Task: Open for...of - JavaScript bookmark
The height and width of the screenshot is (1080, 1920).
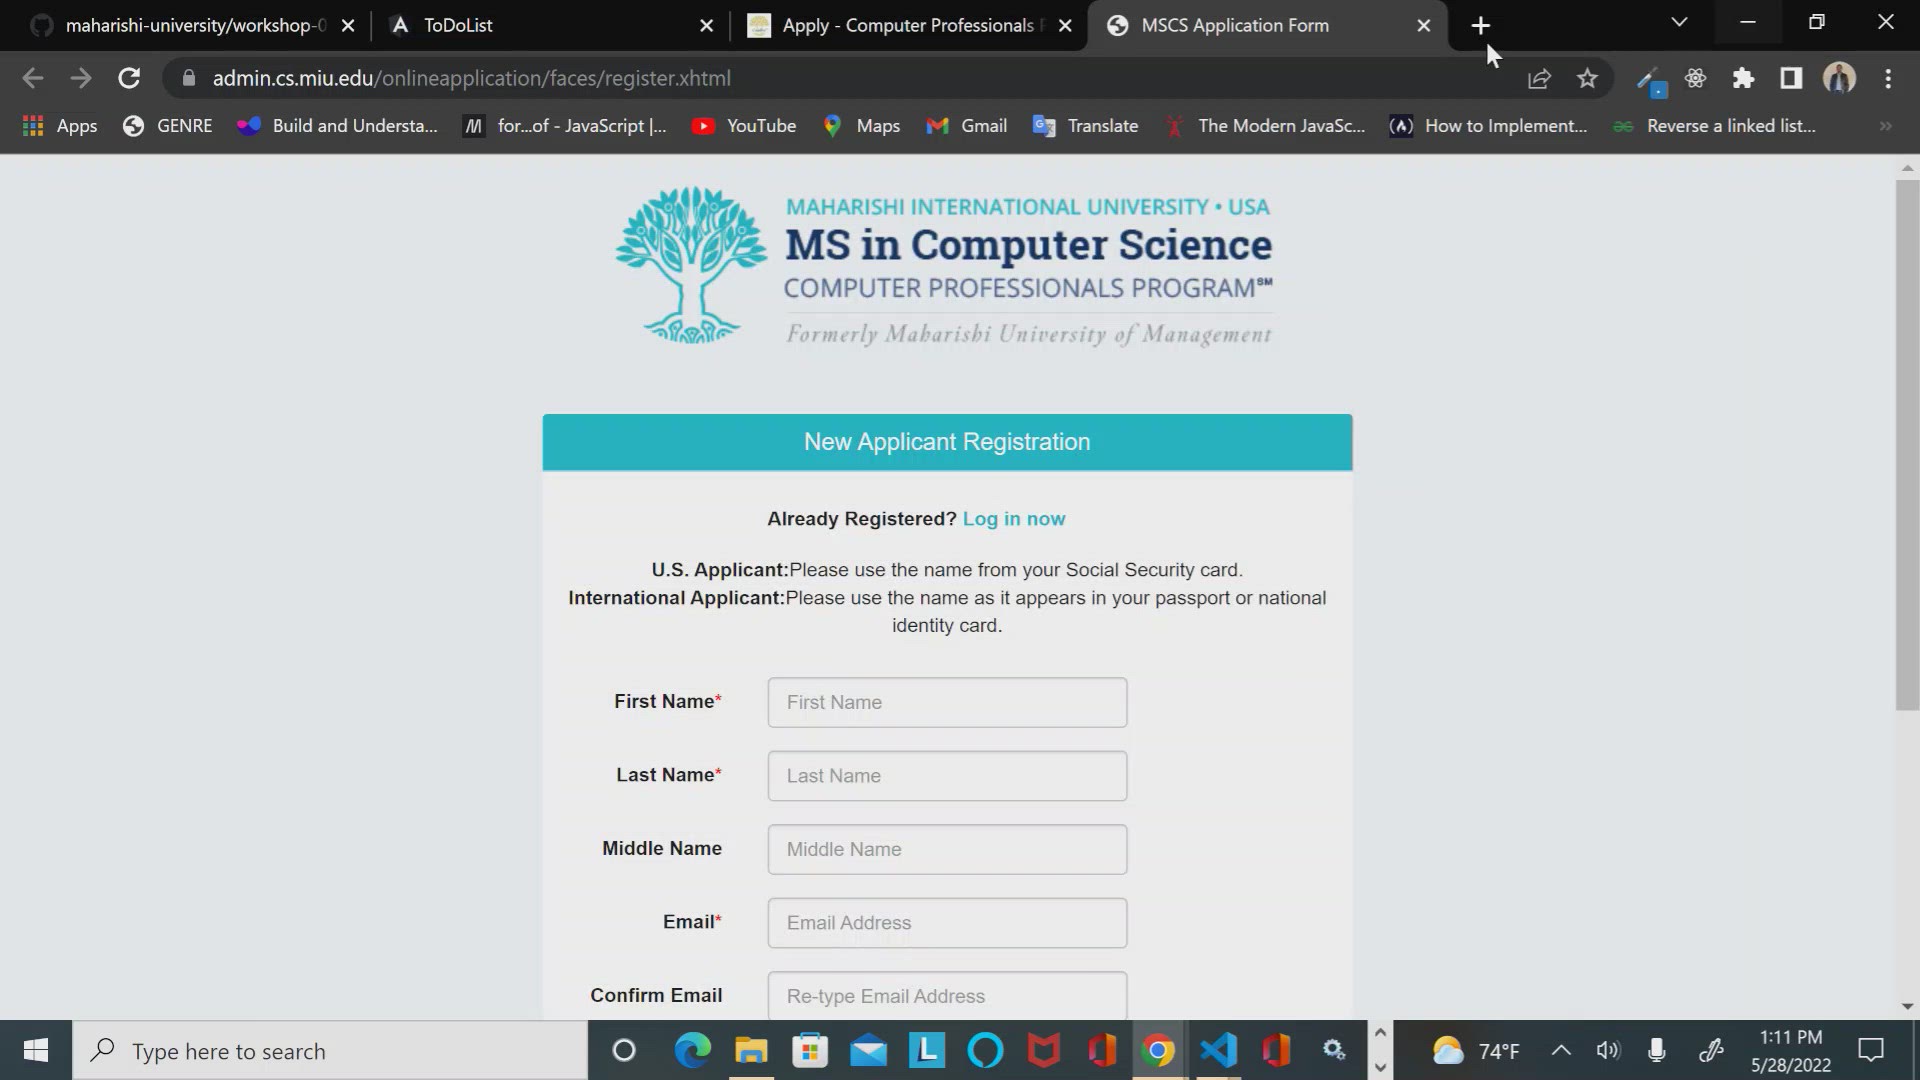Action: (x=565, y=126)
